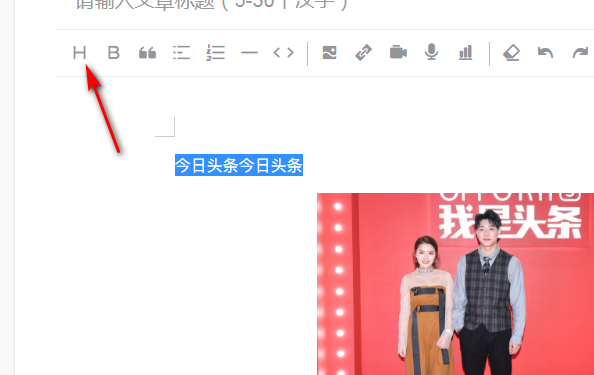This screenshot has height=375, width=594.
Task: Insert a blockquote with the quote icon
Action: (147, 53)
